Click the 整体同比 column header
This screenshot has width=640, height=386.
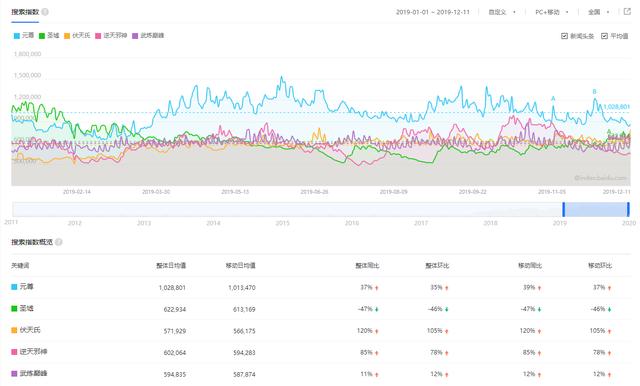367,266
